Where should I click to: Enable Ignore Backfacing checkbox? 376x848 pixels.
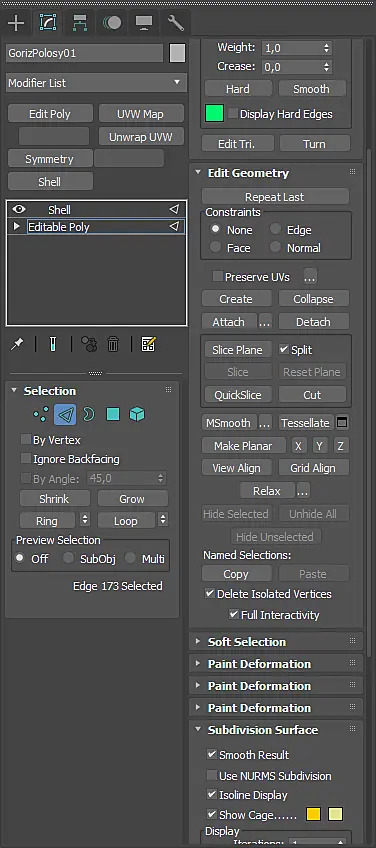[25, 459]
